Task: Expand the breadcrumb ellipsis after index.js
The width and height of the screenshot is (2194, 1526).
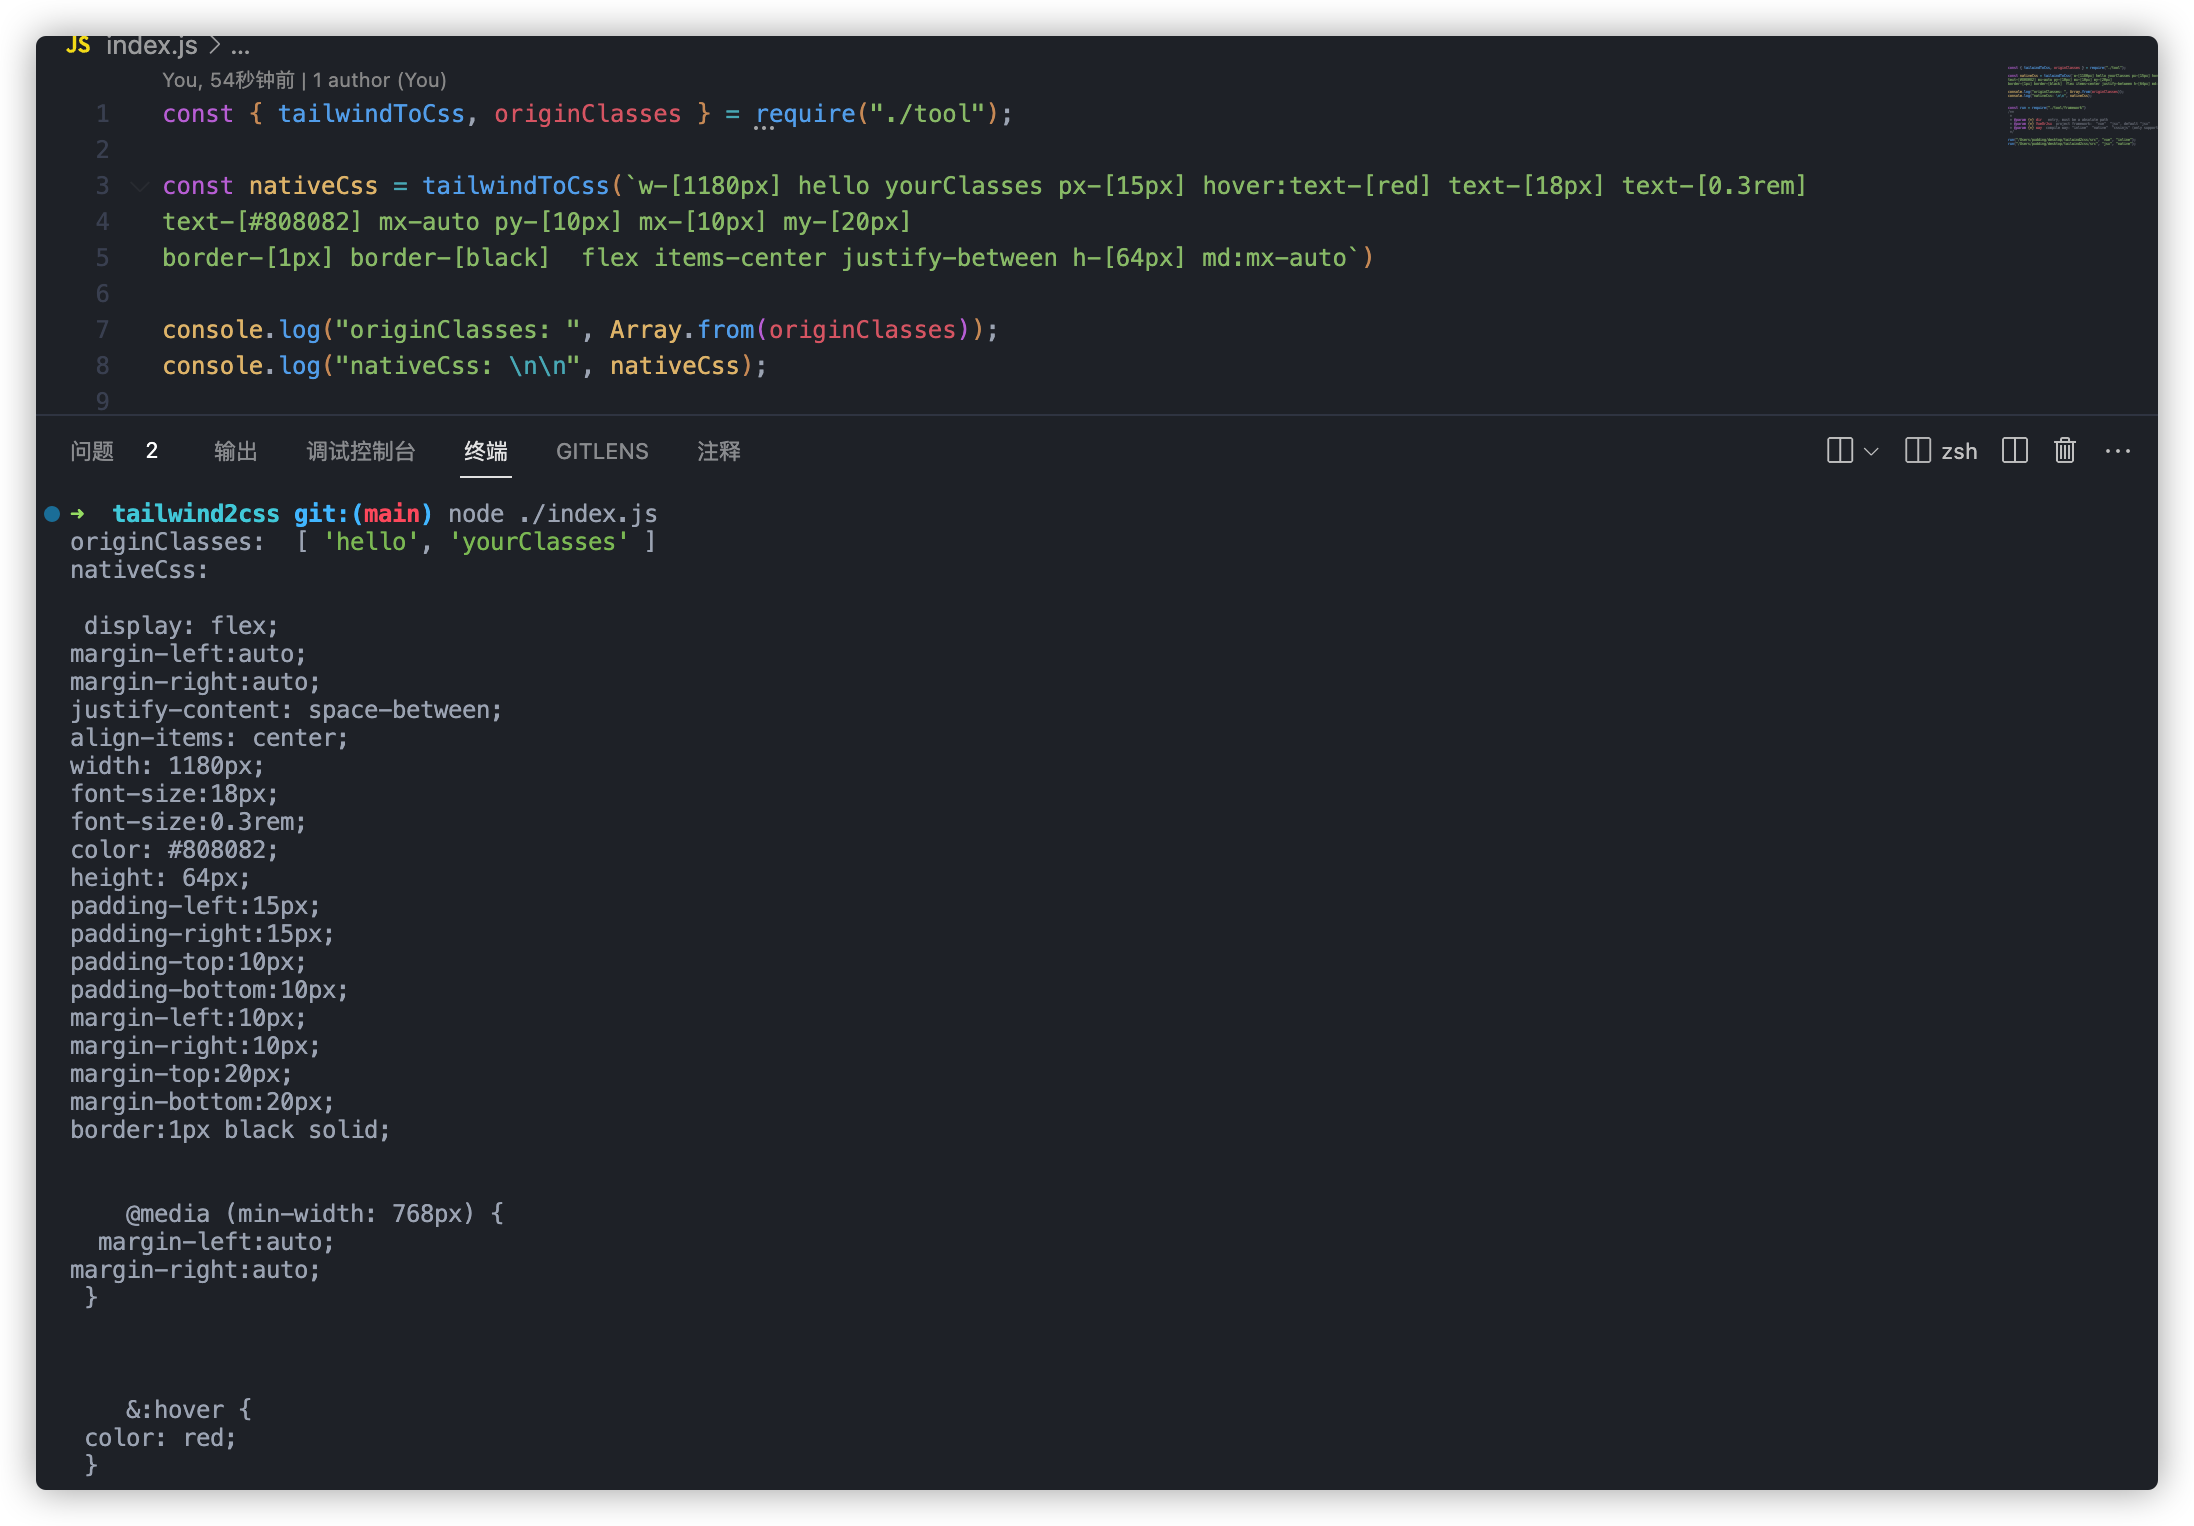Action: click(x=240, y=46)
